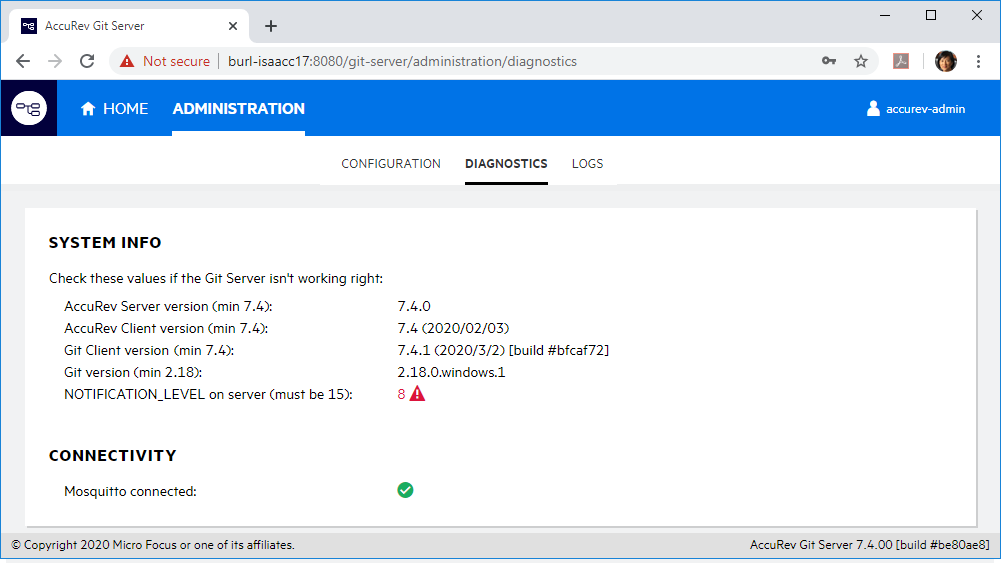Go back using the browser back arrow

[x=23, y=61]
